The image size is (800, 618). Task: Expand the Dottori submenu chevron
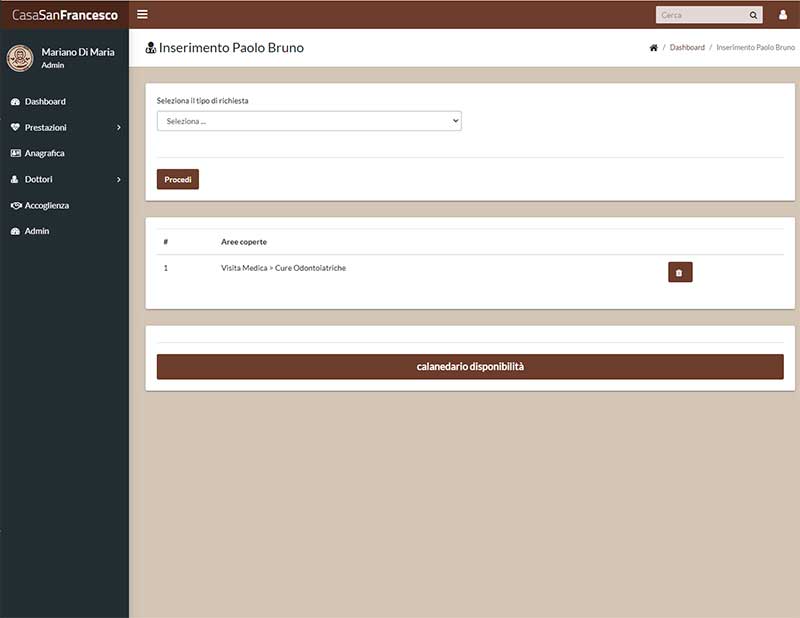pyautogui.click(x=119, y=180)
